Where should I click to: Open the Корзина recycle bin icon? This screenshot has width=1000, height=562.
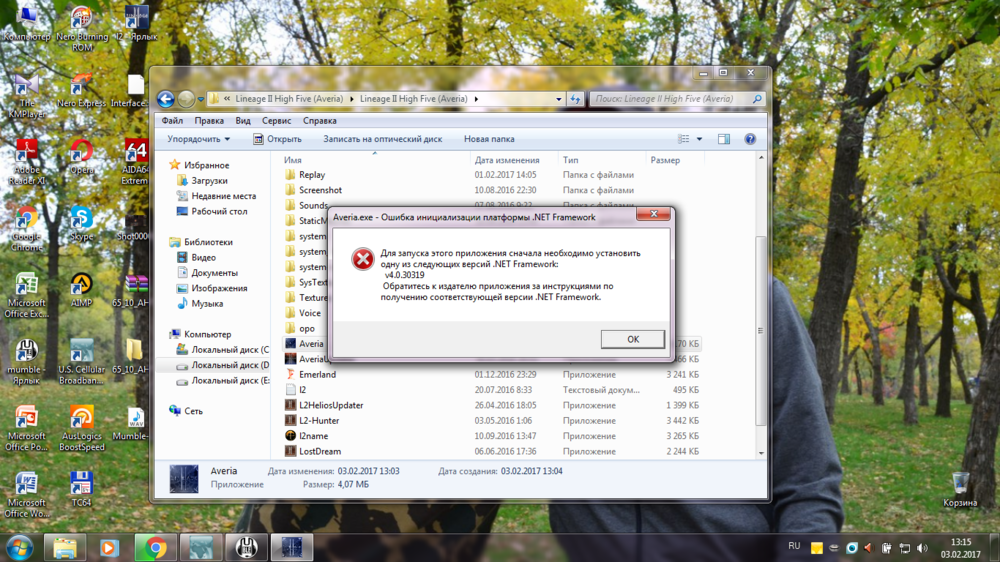tap(960, 486)
